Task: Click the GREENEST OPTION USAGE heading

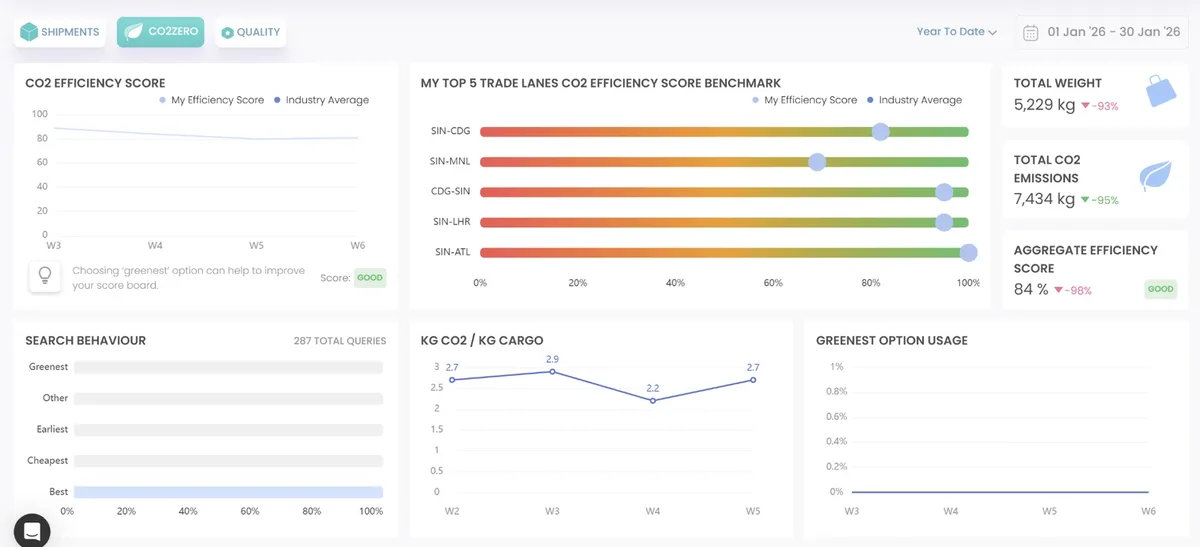Action: click(x=892, y=341)
